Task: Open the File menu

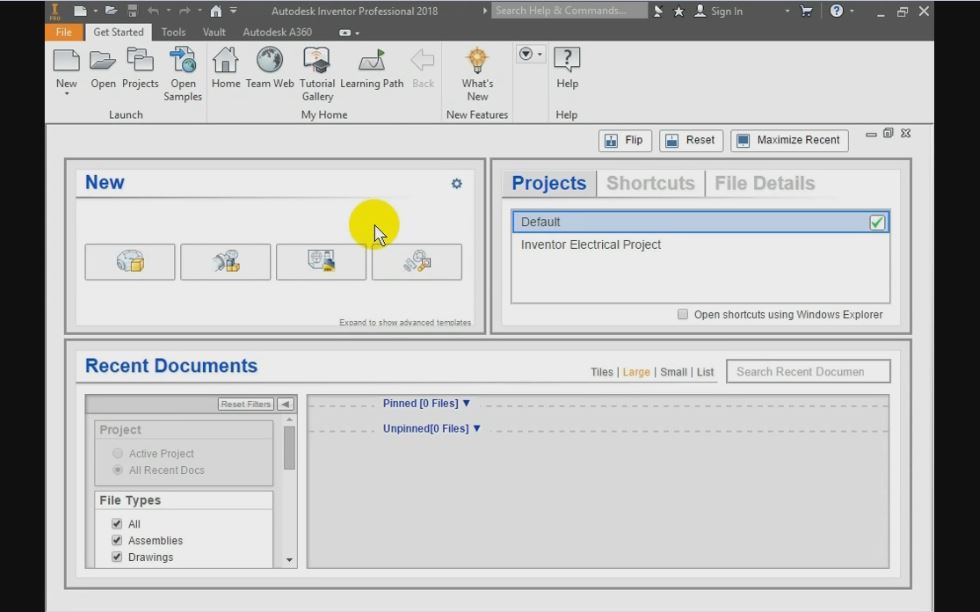Action: pyautogui.click(x=64, y=32)
